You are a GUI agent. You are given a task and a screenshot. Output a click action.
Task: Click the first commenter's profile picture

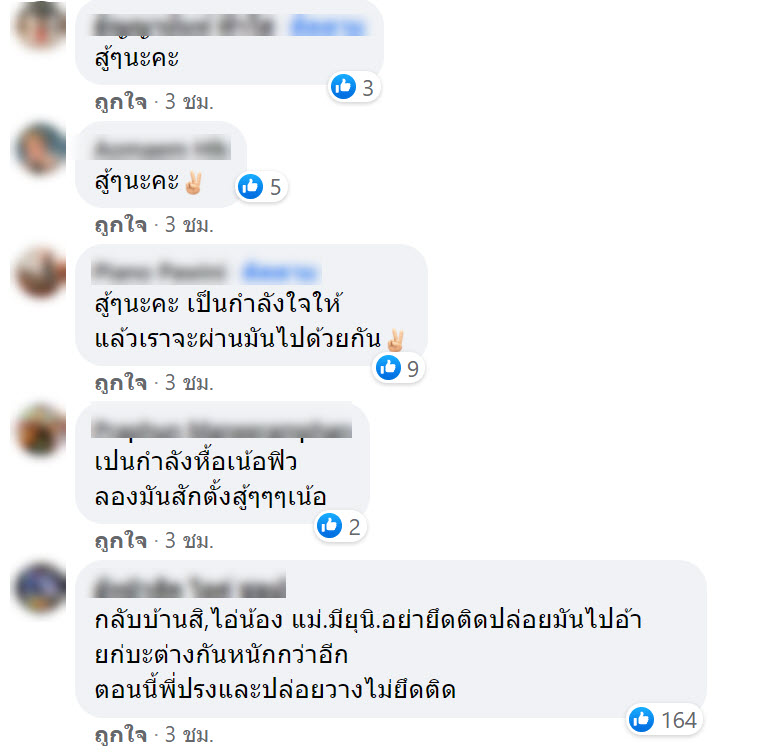point(41,25)
